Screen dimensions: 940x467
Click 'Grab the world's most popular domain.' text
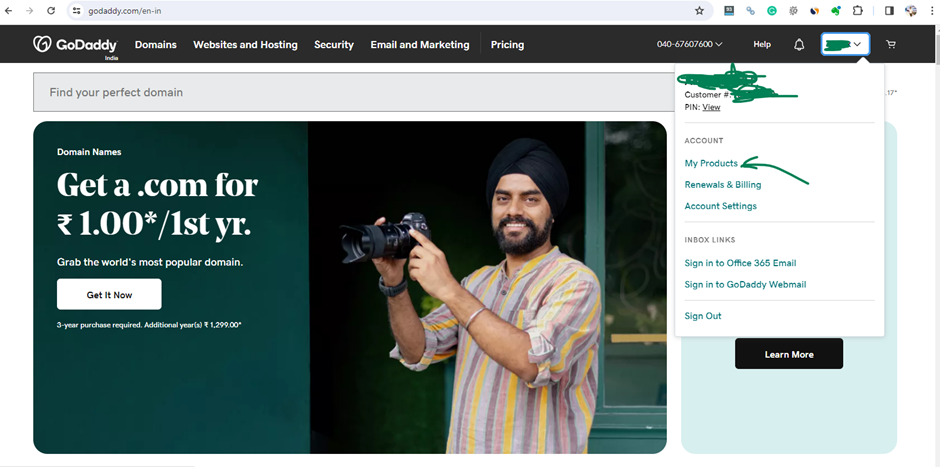[150, 263]
